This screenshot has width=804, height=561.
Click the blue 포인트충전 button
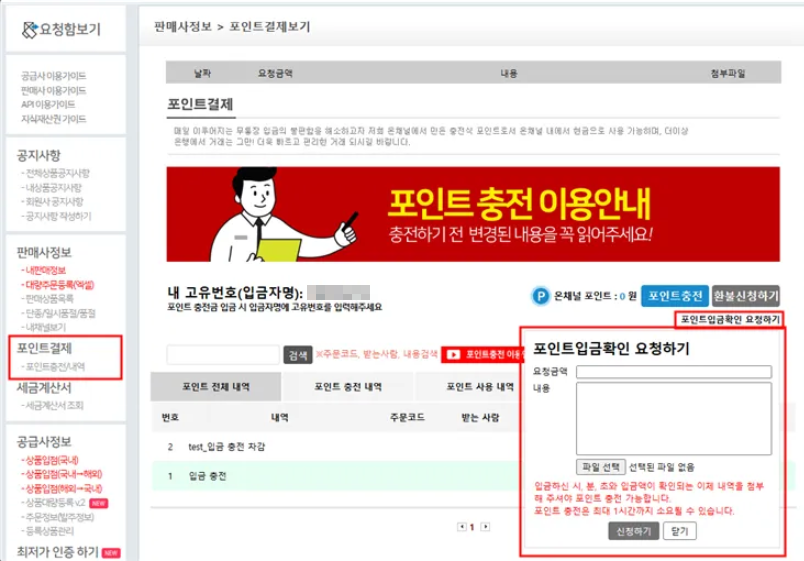pyautogui.click(x=675, y=296)
